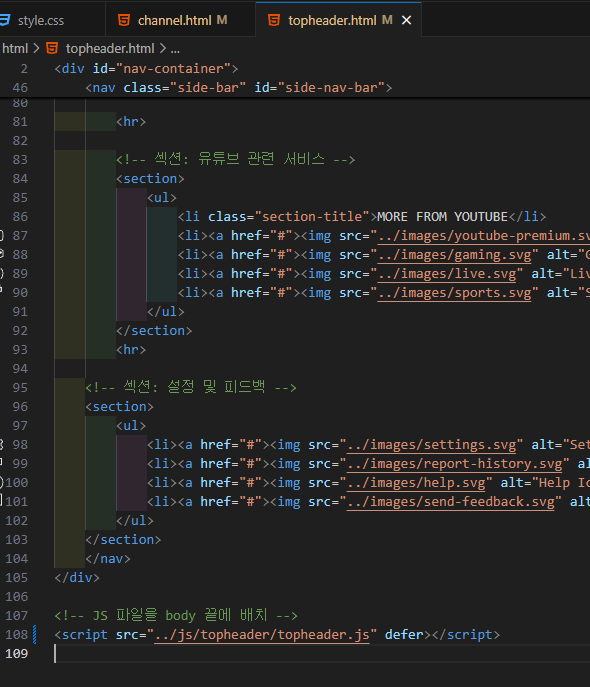Viewport: 590px width, 687px height.
Task: Click the 설정 및 피드백 comment
Action: pyautogui.click(x=191, y=387)
